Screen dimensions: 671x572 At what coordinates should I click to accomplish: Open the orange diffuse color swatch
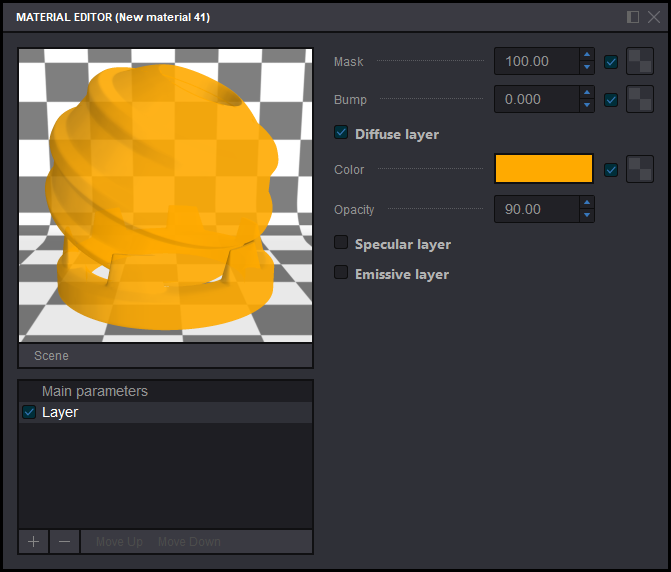click(x=544, y=169)
